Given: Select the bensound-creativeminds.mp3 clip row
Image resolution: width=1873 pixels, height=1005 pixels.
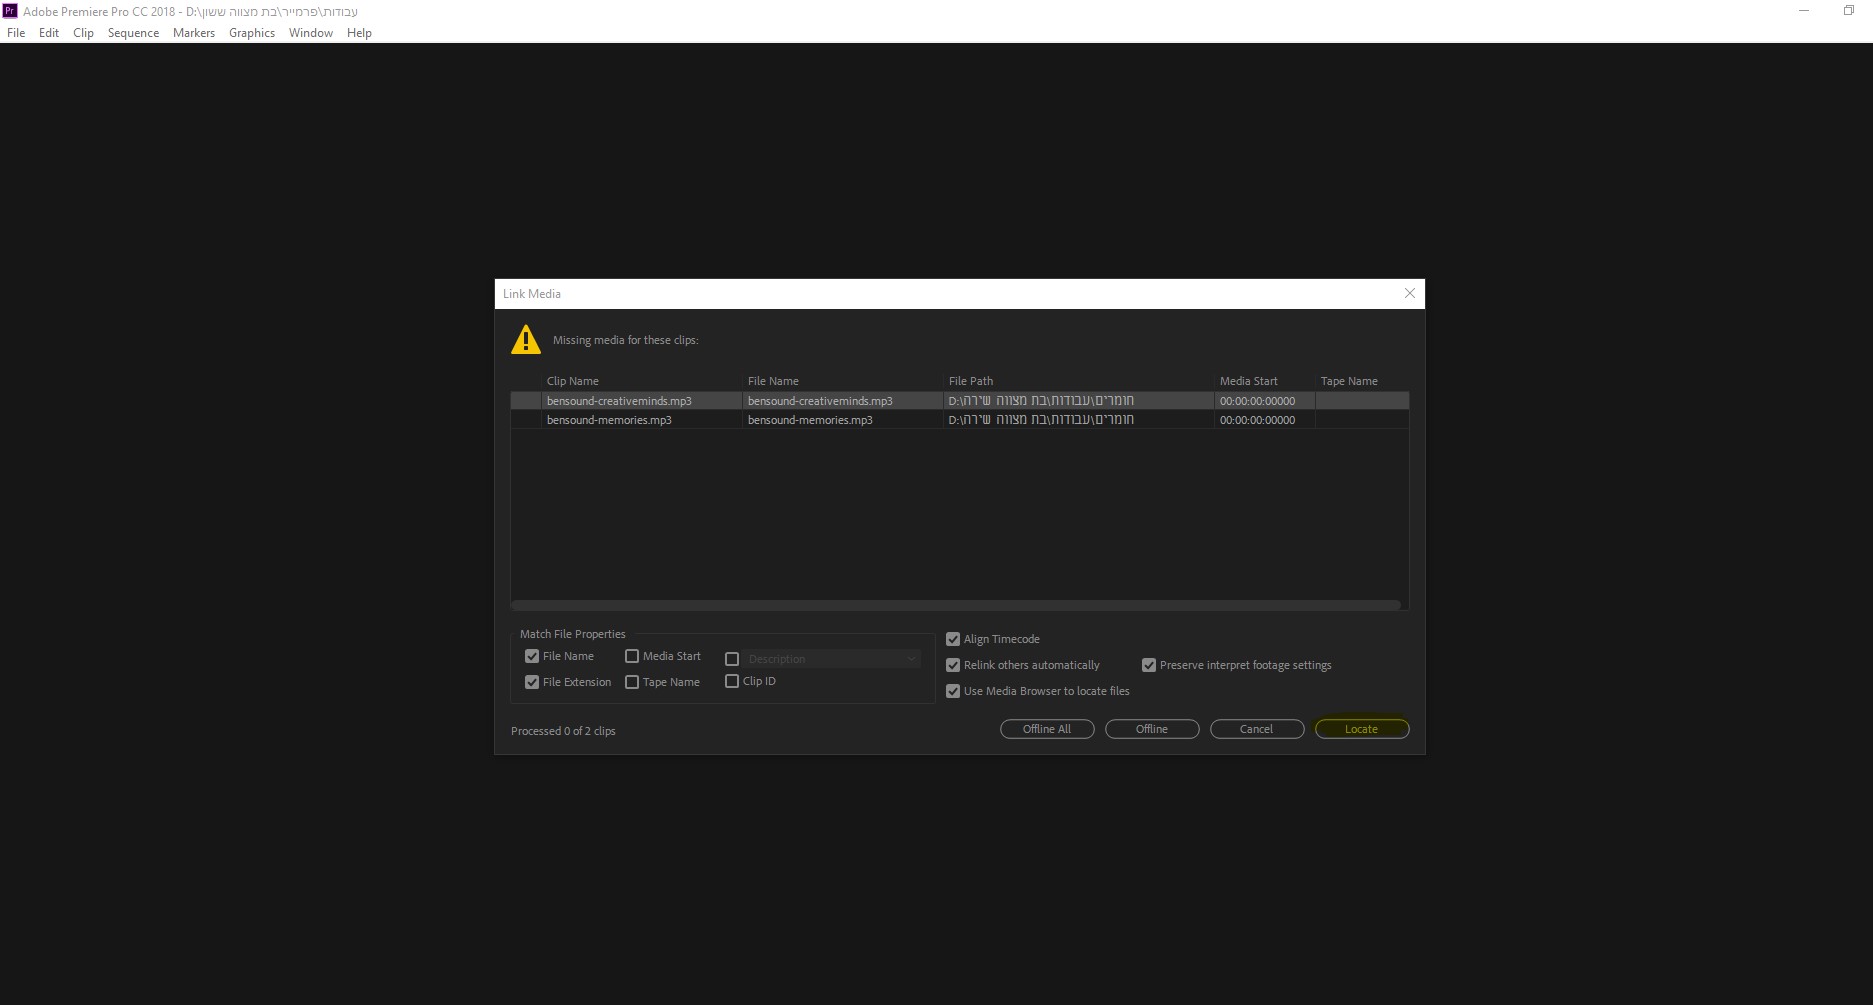Looking at the screenshot, I should point(960,401).
